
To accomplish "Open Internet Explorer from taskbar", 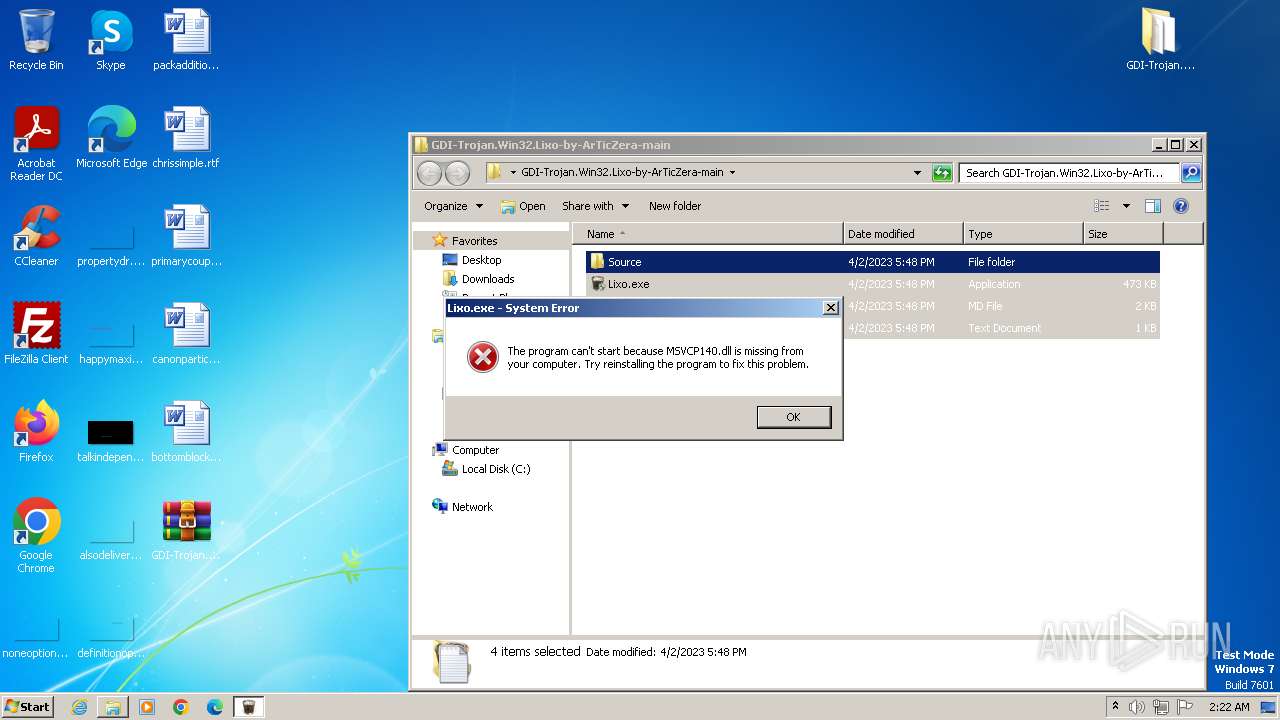I will [79, 707].
